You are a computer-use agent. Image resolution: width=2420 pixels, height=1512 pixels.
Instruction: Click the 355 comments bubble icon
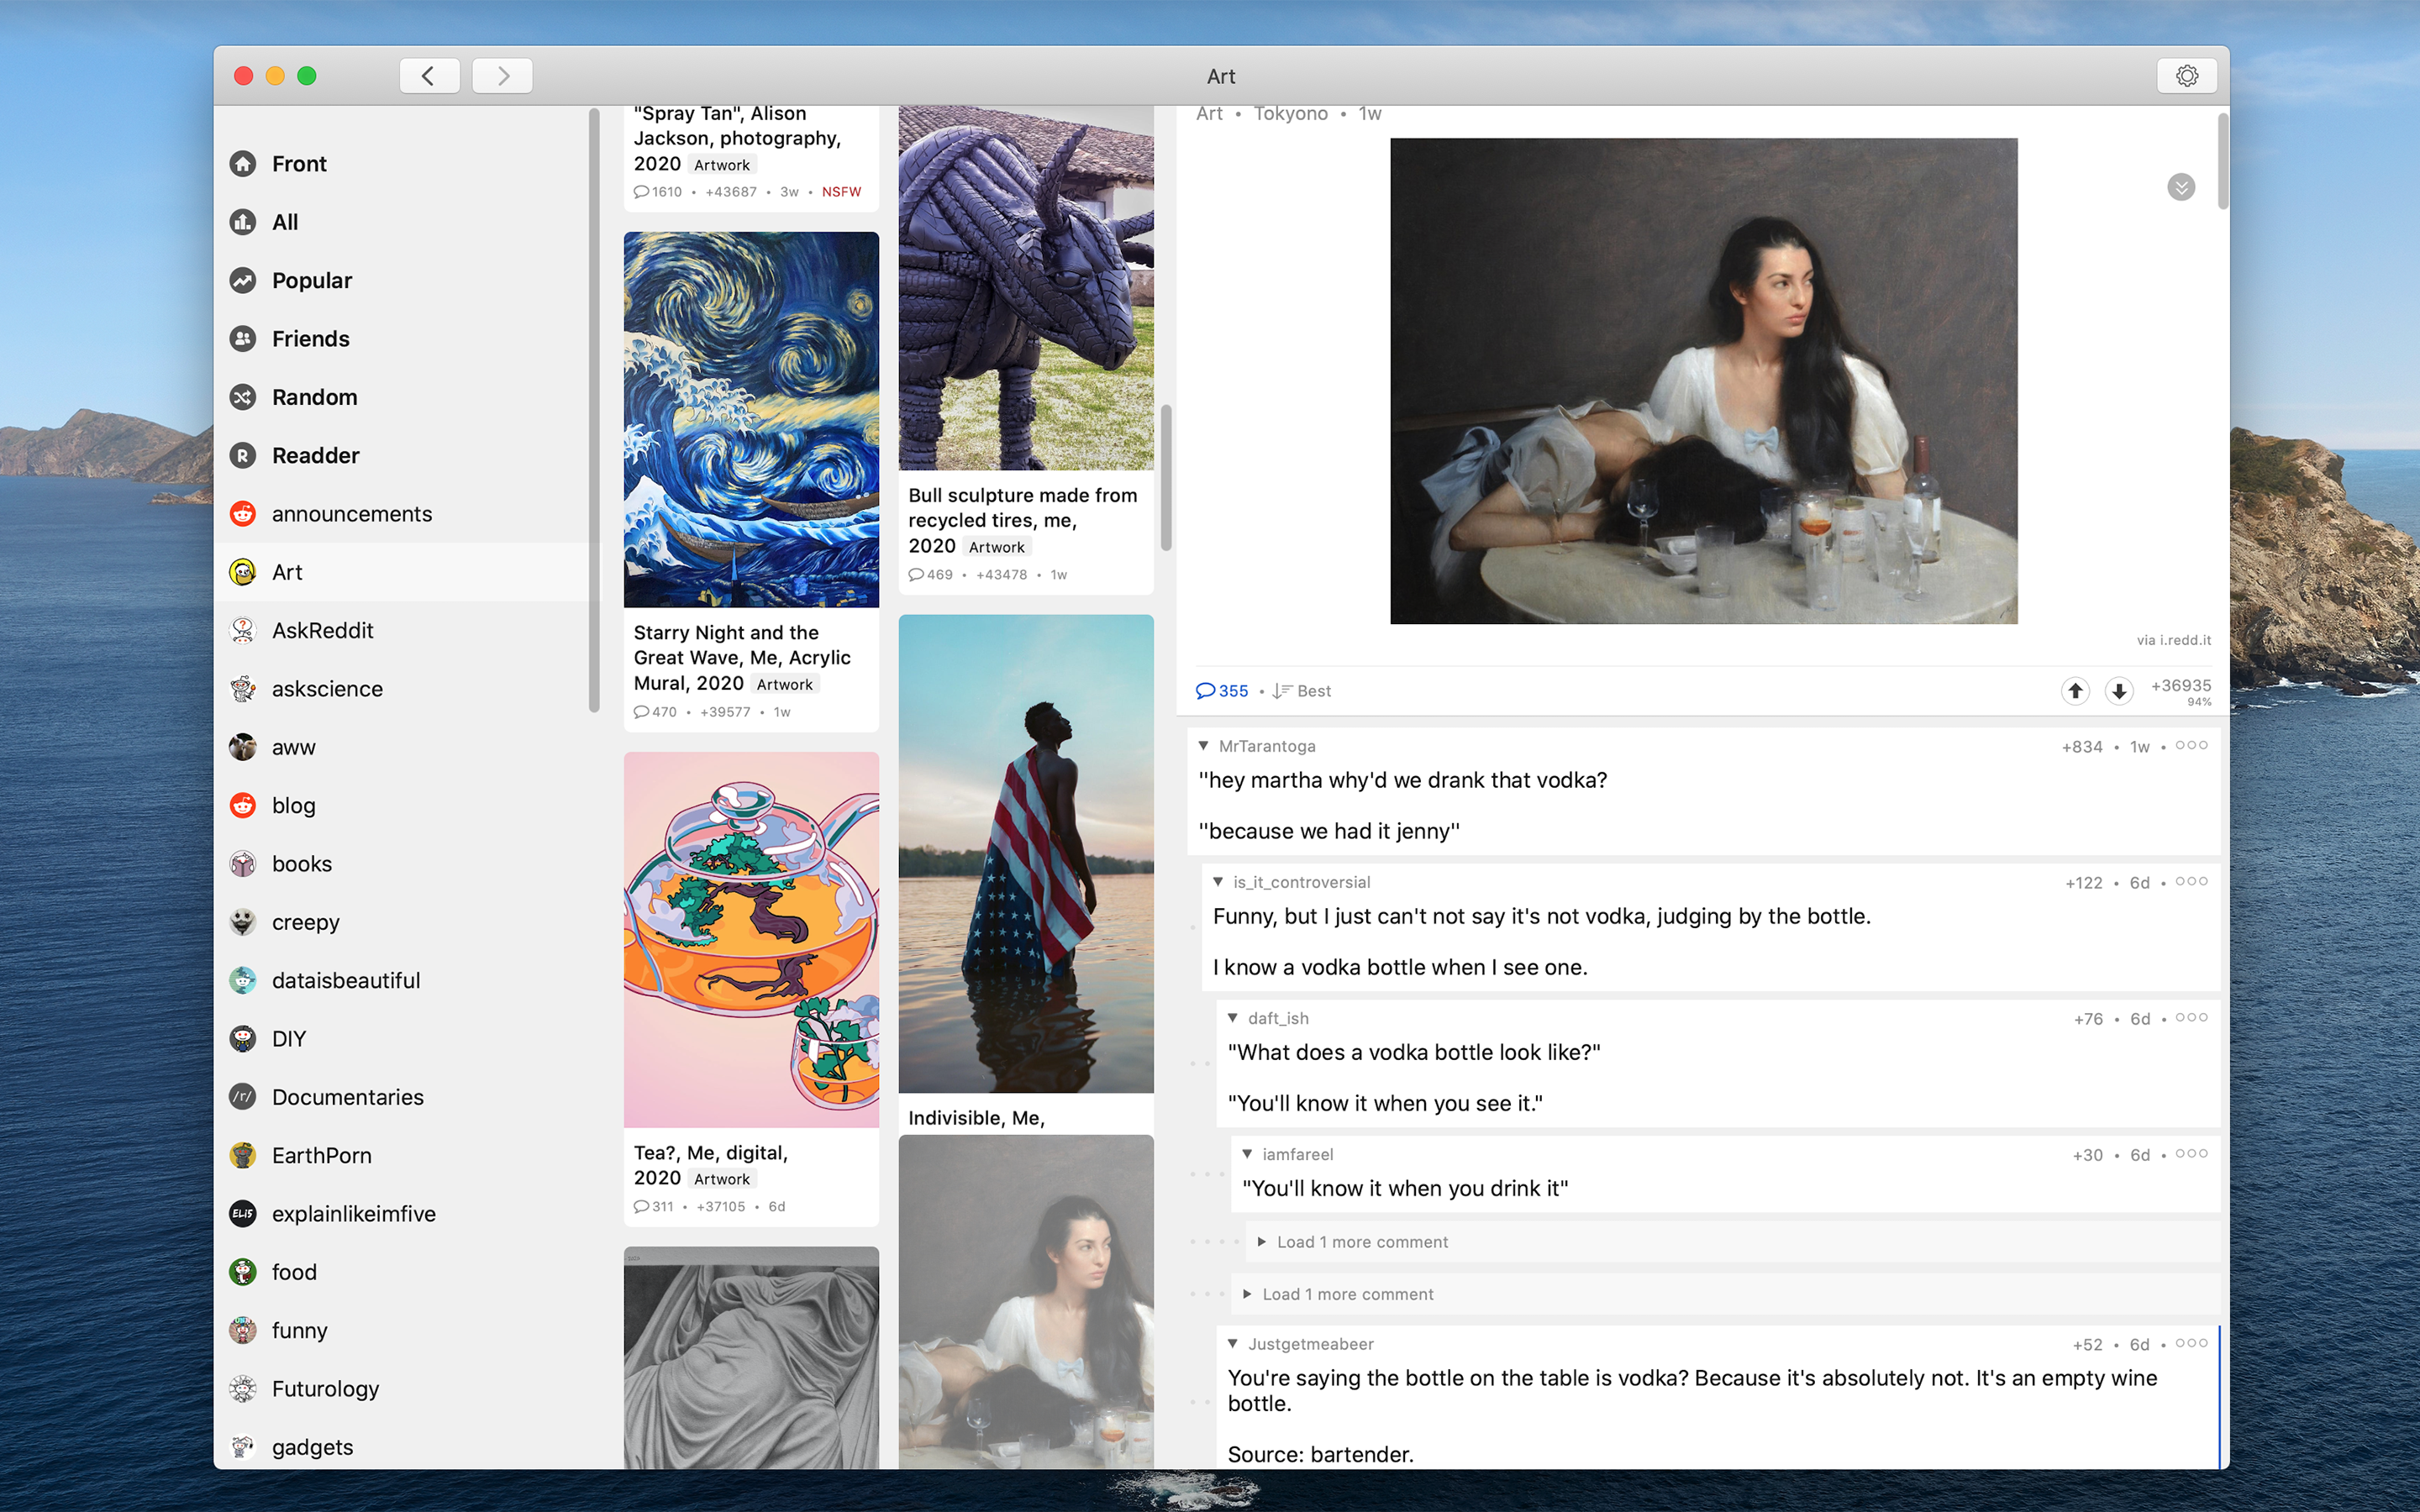point(1206,690)
